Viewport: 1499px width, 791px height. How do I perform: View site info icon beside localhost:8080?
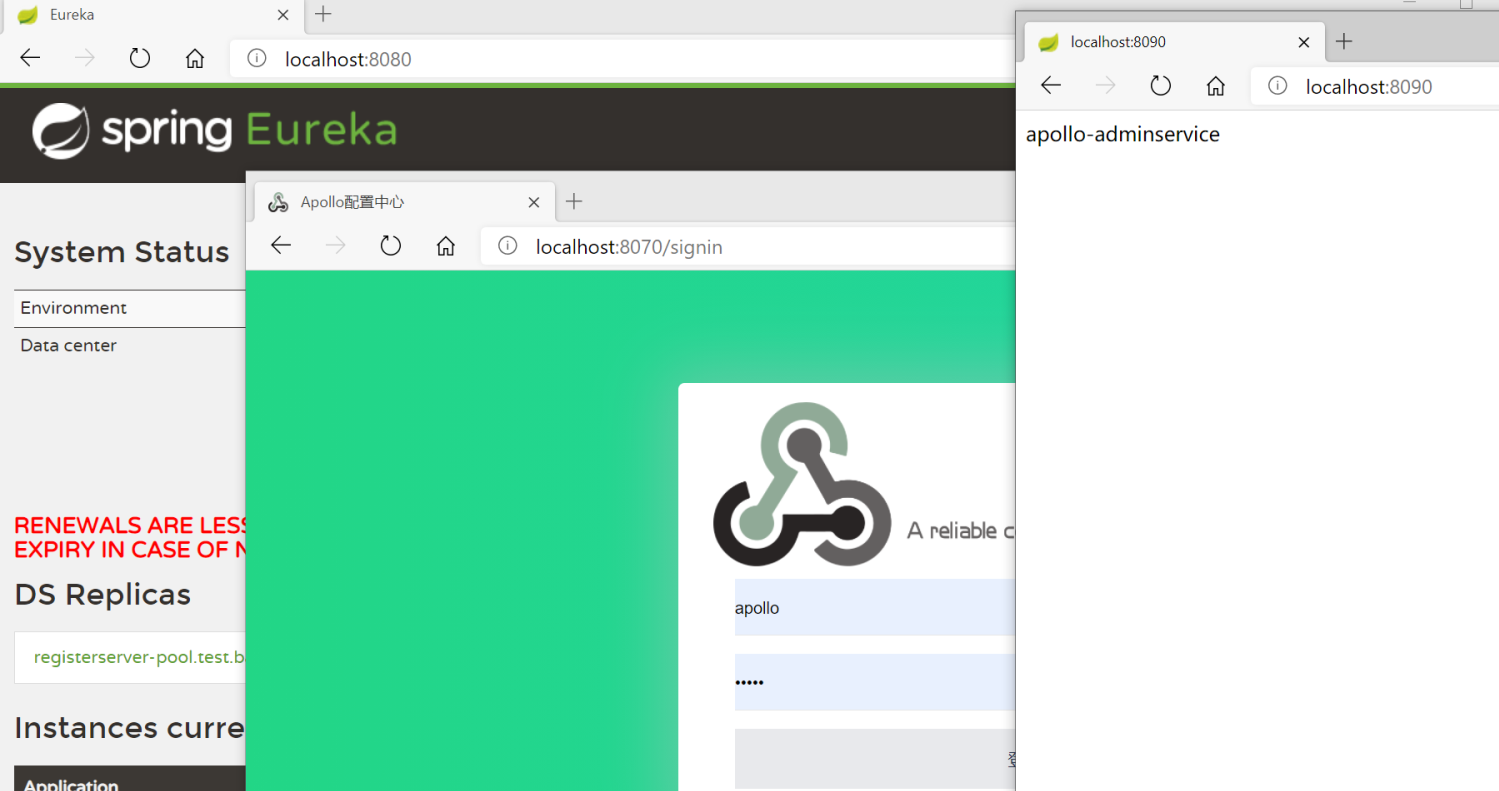(x=257, y=58)
